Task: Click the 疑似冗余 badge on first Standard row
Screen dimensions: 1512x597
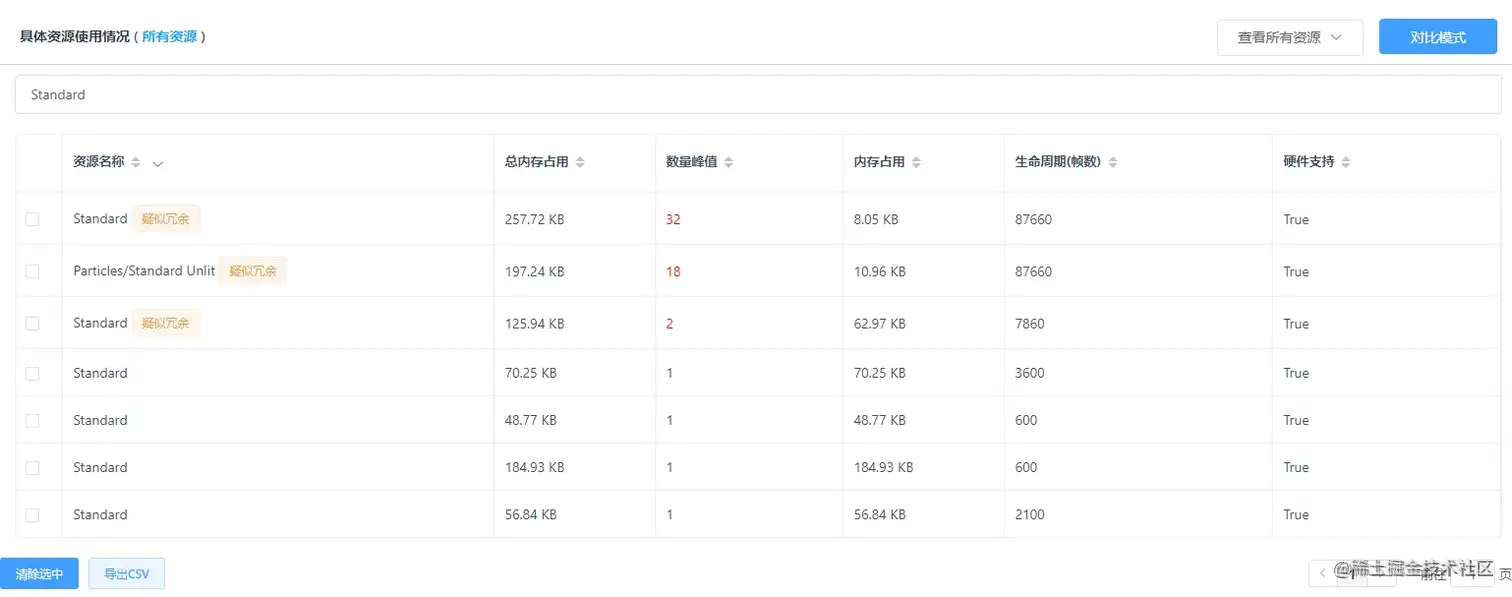Action: 166,218
